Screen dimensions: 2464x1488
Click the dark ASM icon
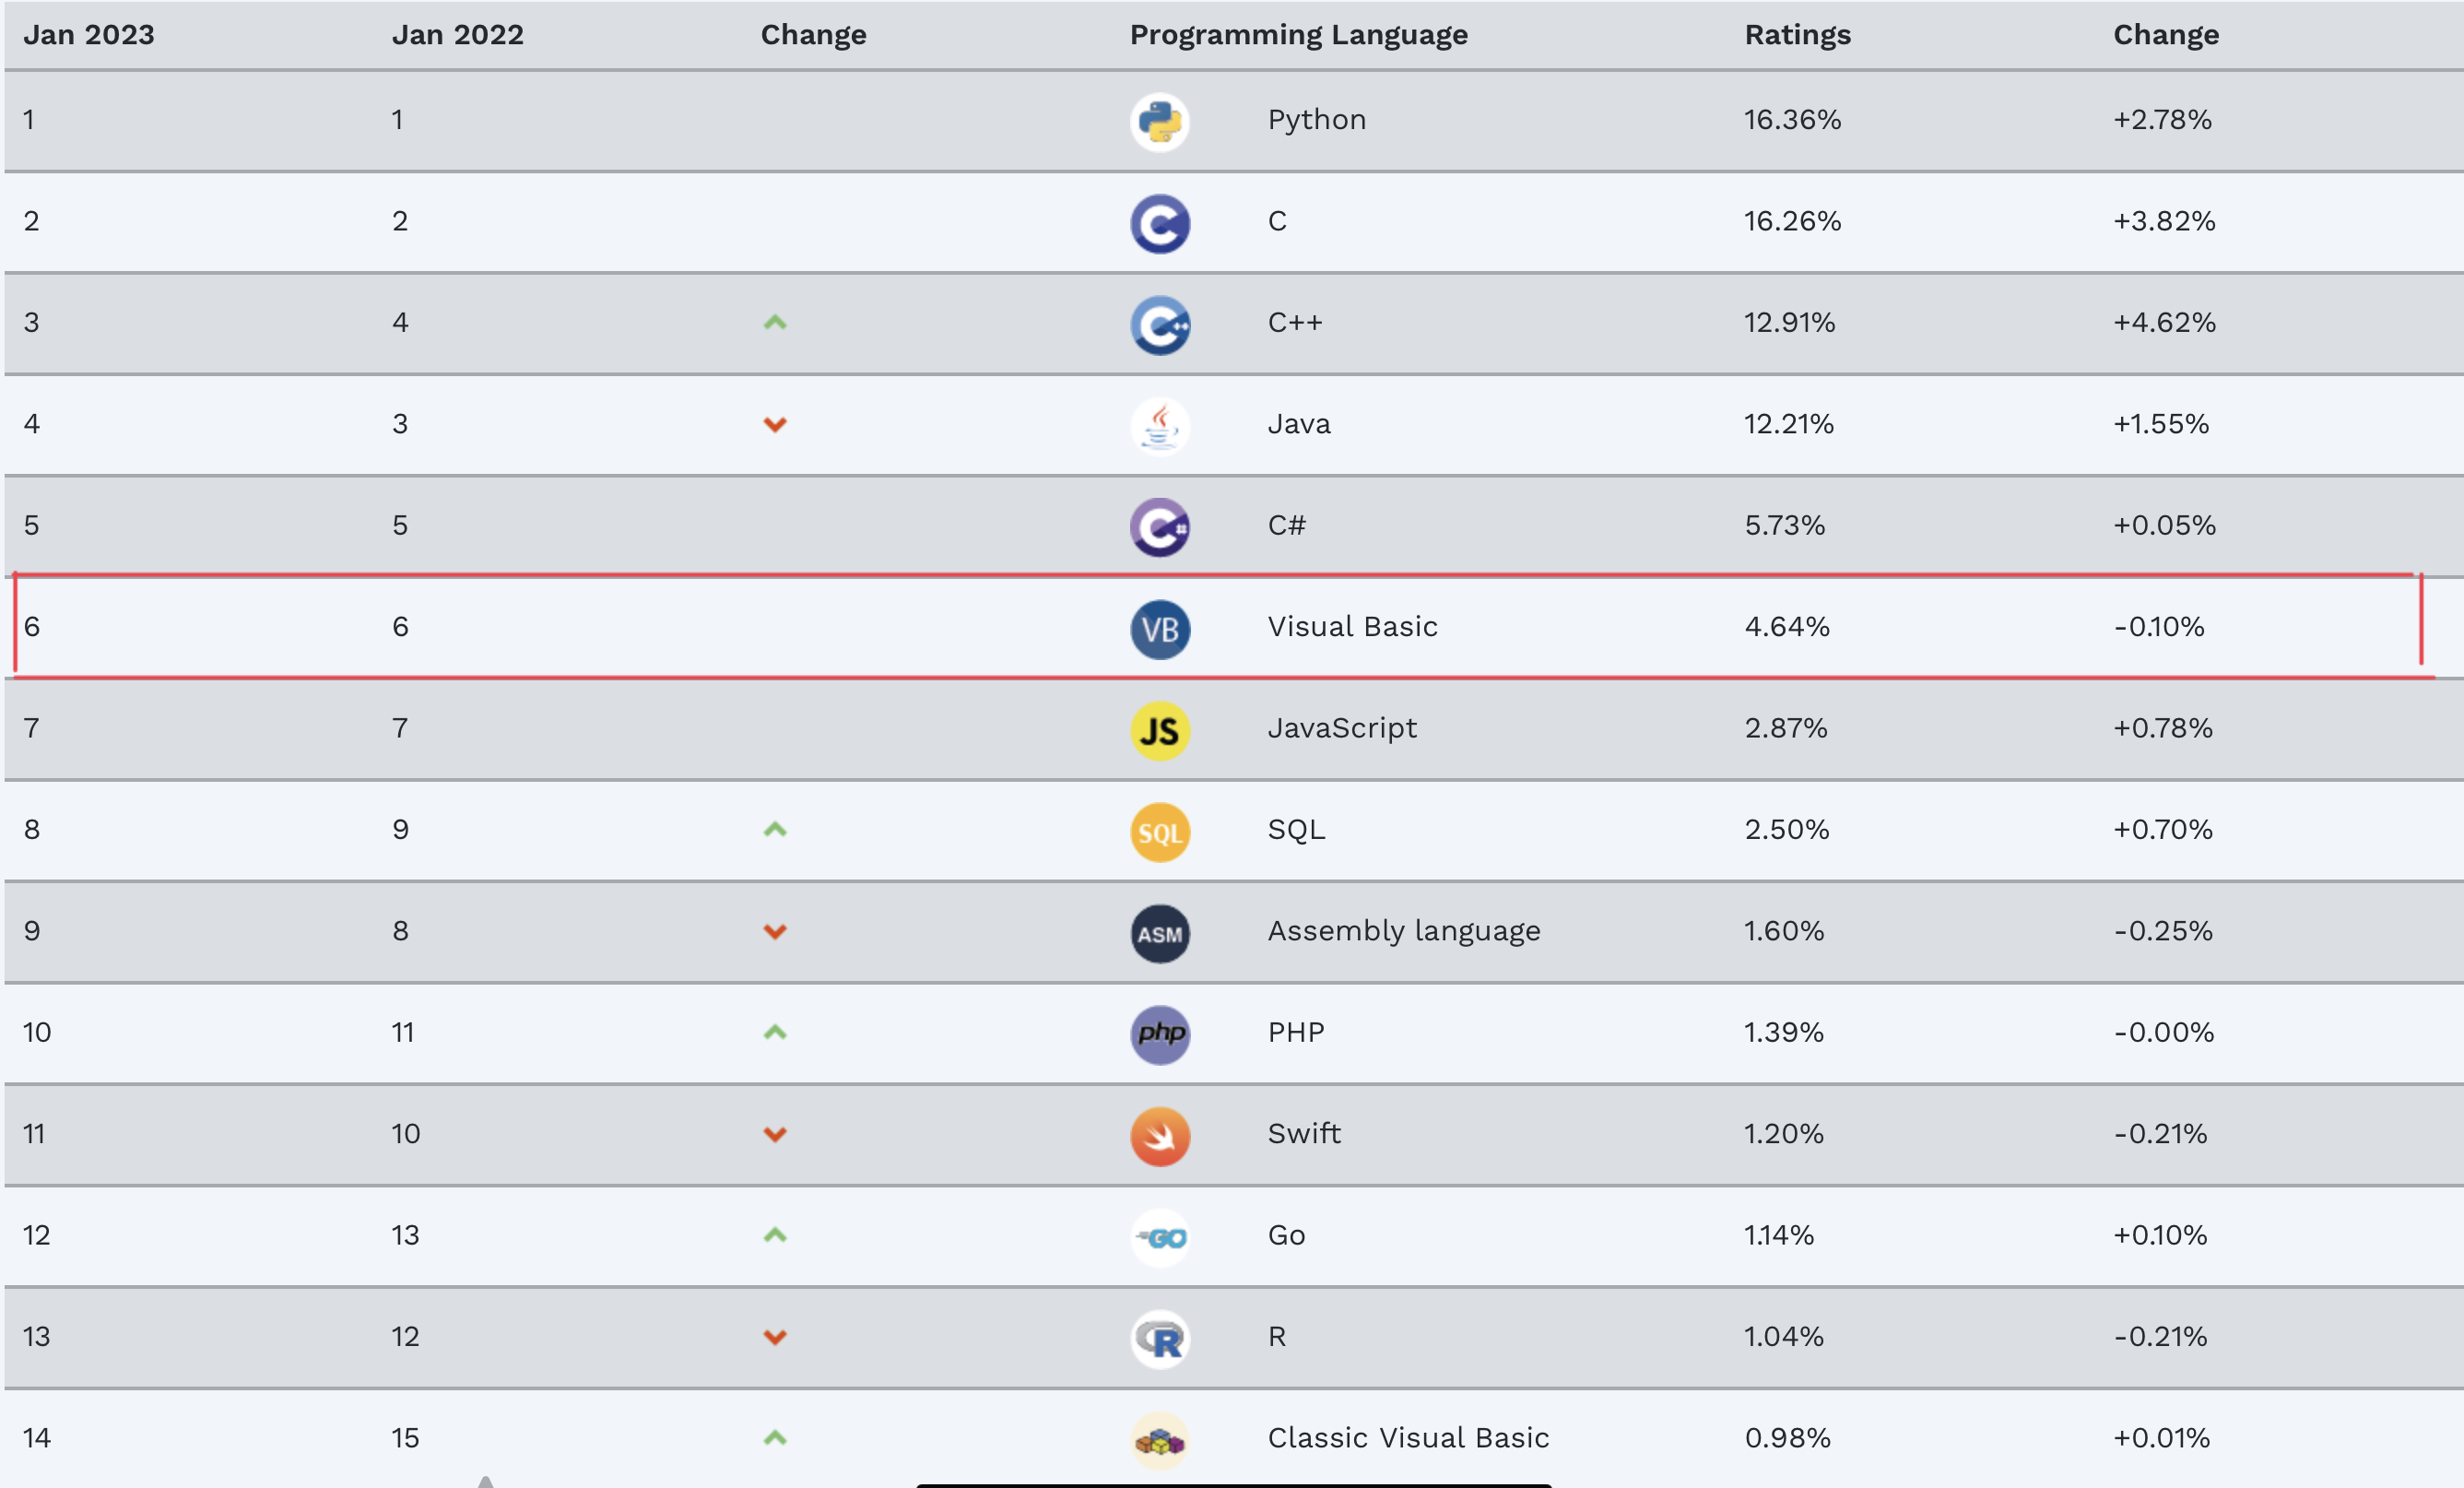[x=1160, y=933]
